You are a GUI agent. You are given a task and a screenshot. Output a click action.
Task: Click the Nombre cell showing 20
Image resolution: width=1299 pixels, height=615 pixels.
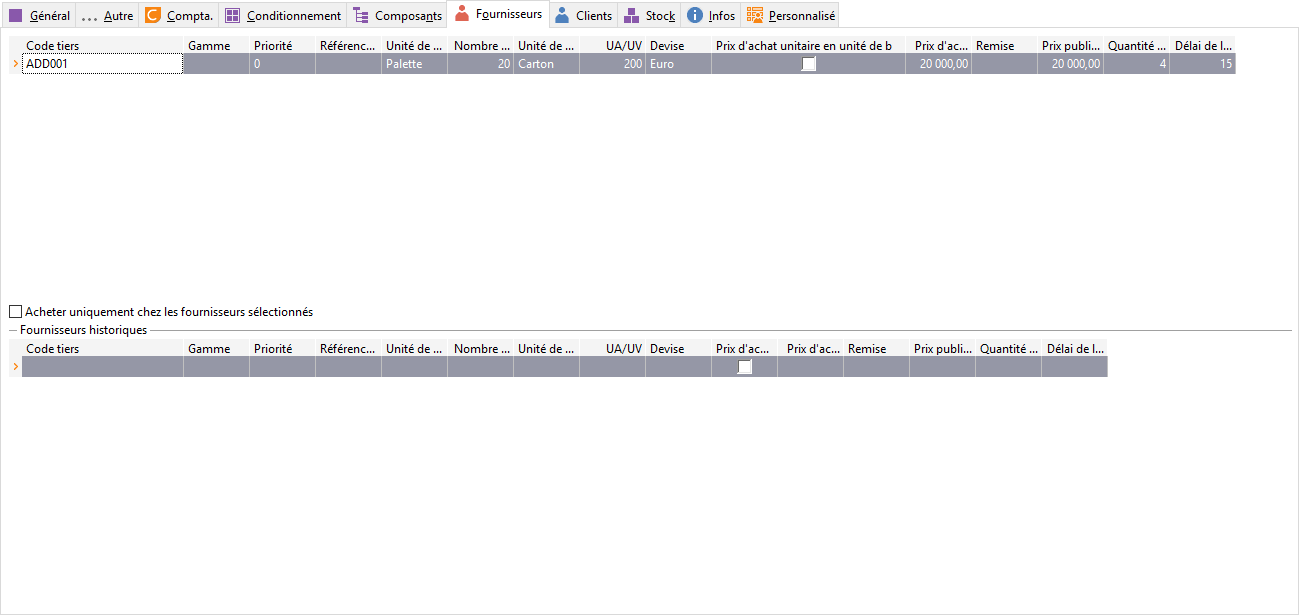coord(481,64)
